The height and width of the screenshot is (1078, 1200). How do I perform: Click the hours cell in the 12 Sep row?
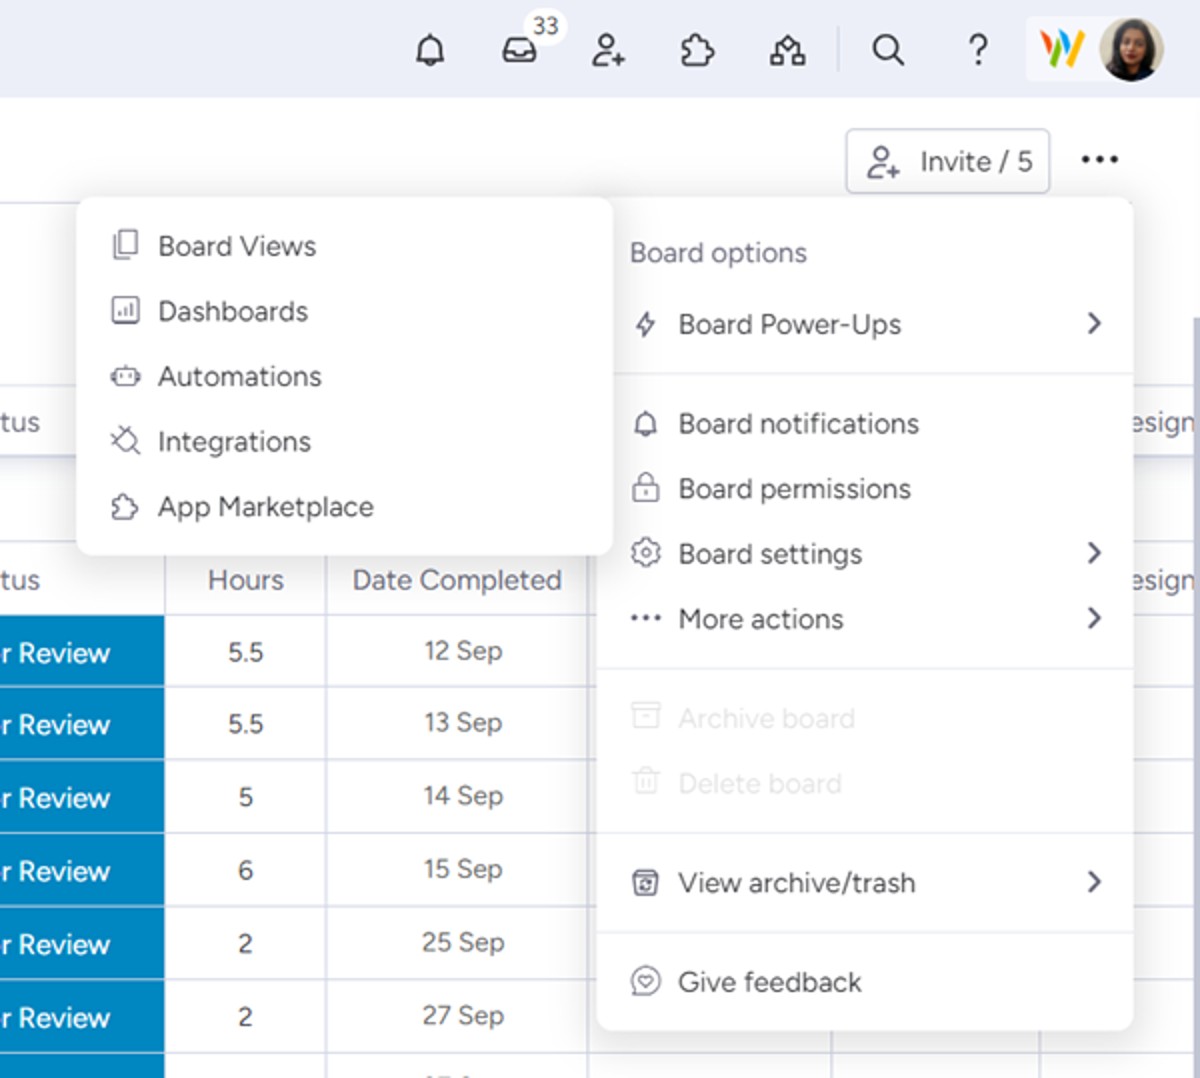click(x=245, y=652)
